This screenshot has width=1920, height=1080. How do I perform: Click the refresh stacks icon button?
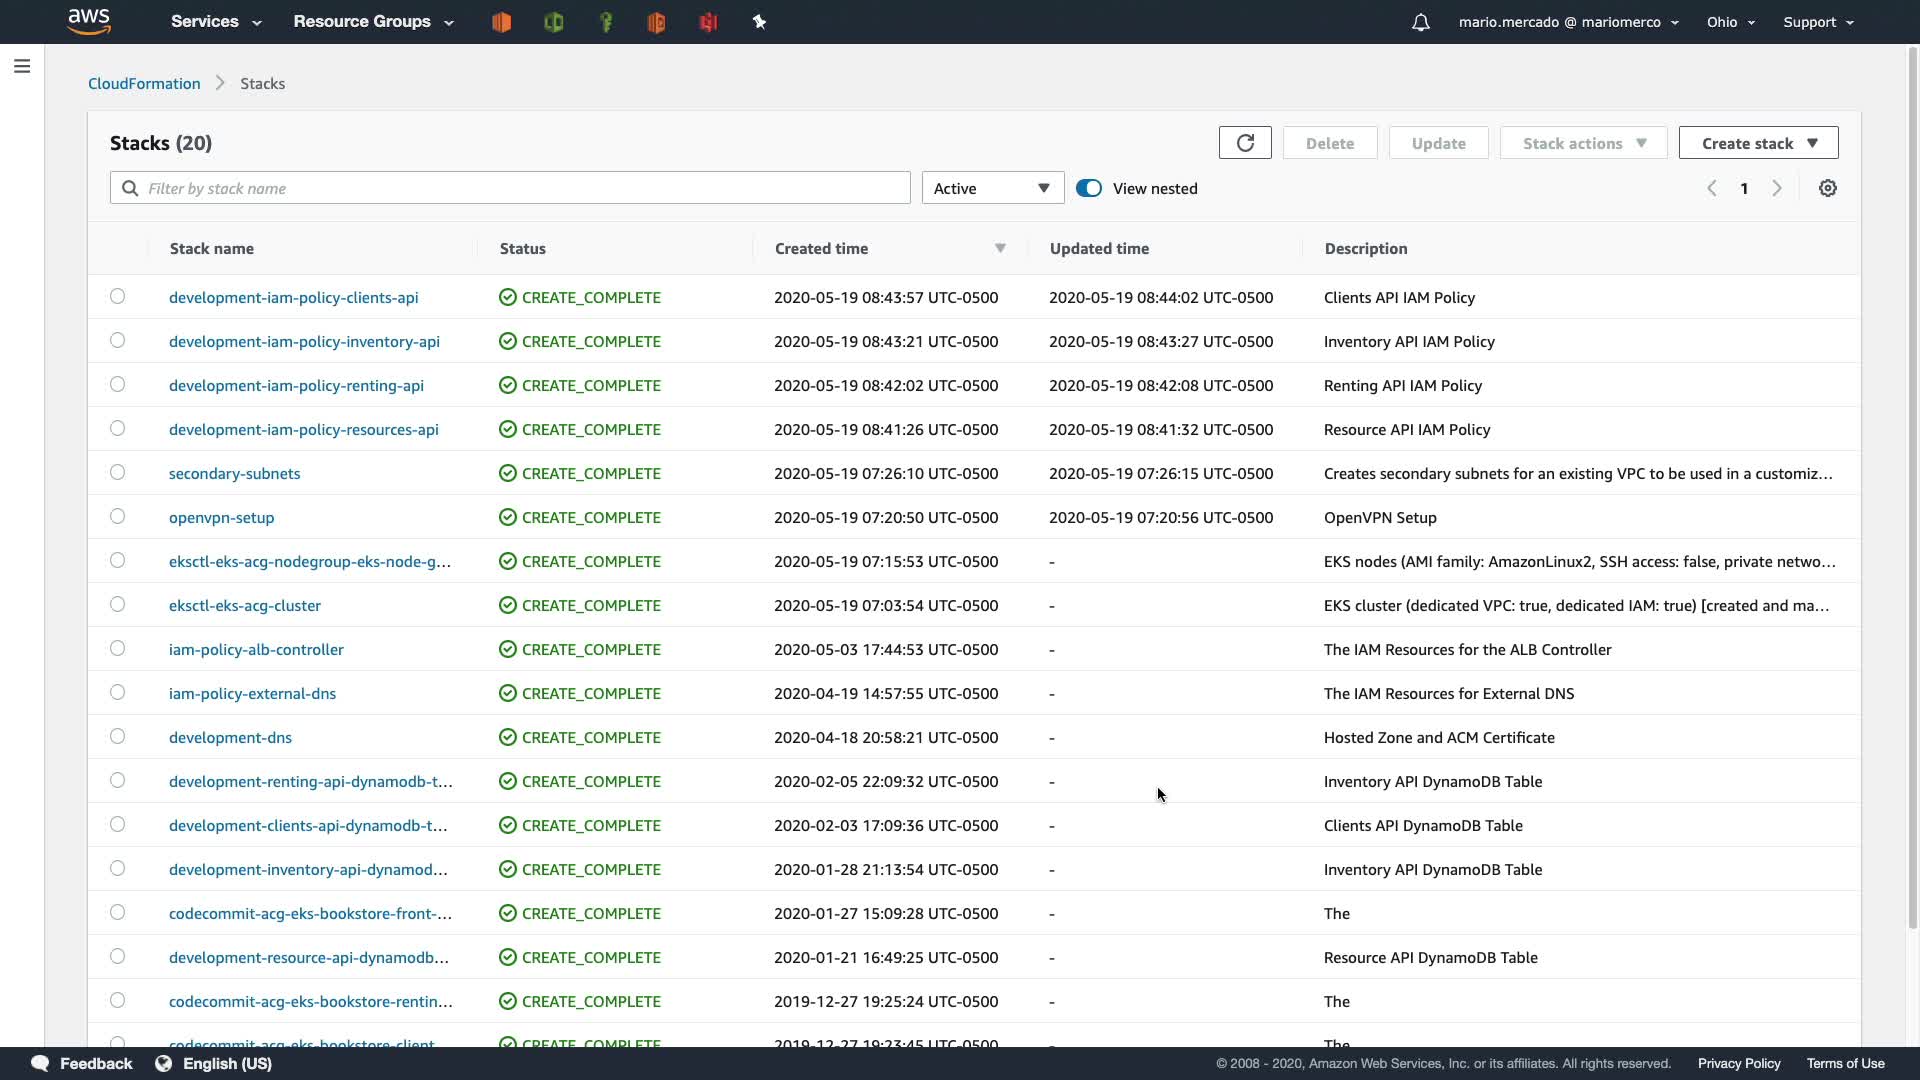click(x=1245, y=143)
